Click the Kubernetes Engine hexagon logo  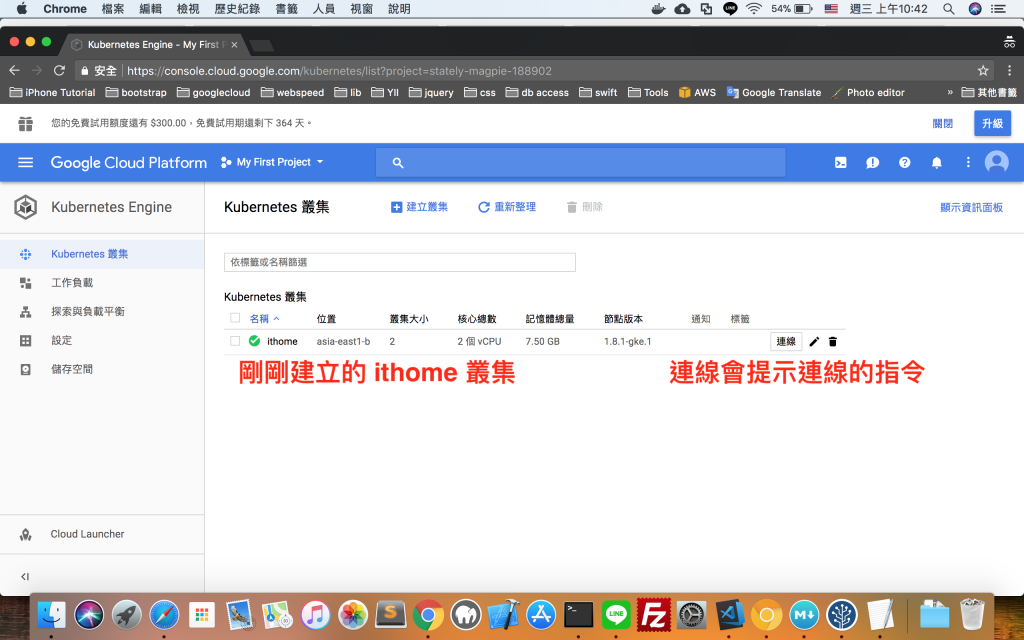tap(25, 207)
